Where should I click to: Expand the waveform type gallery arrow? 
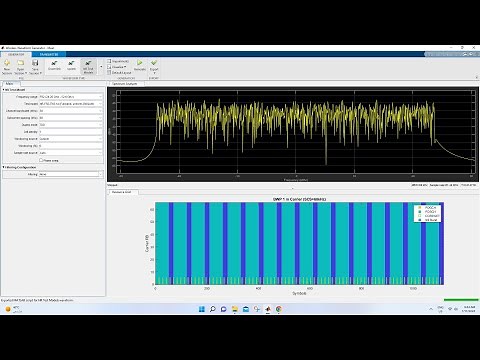click(x=101, y=67)
